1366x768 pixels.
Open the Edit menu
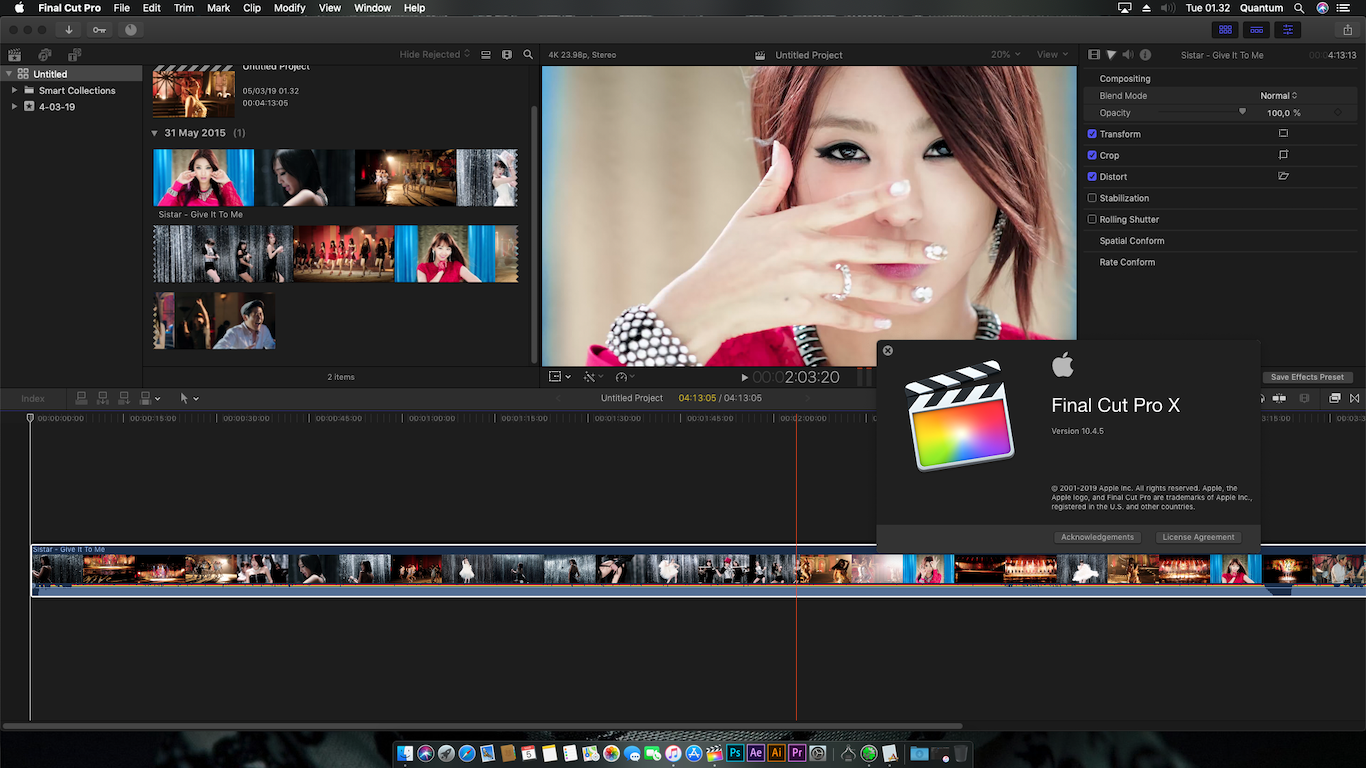click(x=151, y=8)
